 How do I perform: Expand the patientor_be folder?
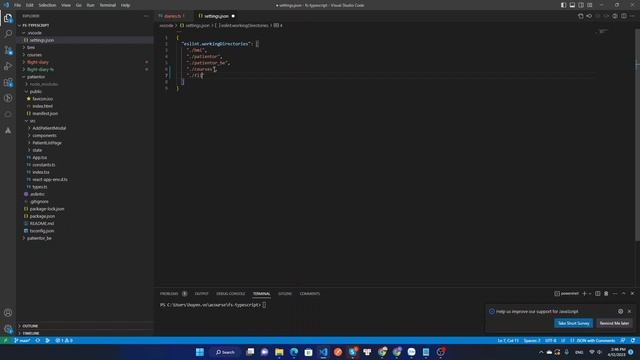click(39, 238)
